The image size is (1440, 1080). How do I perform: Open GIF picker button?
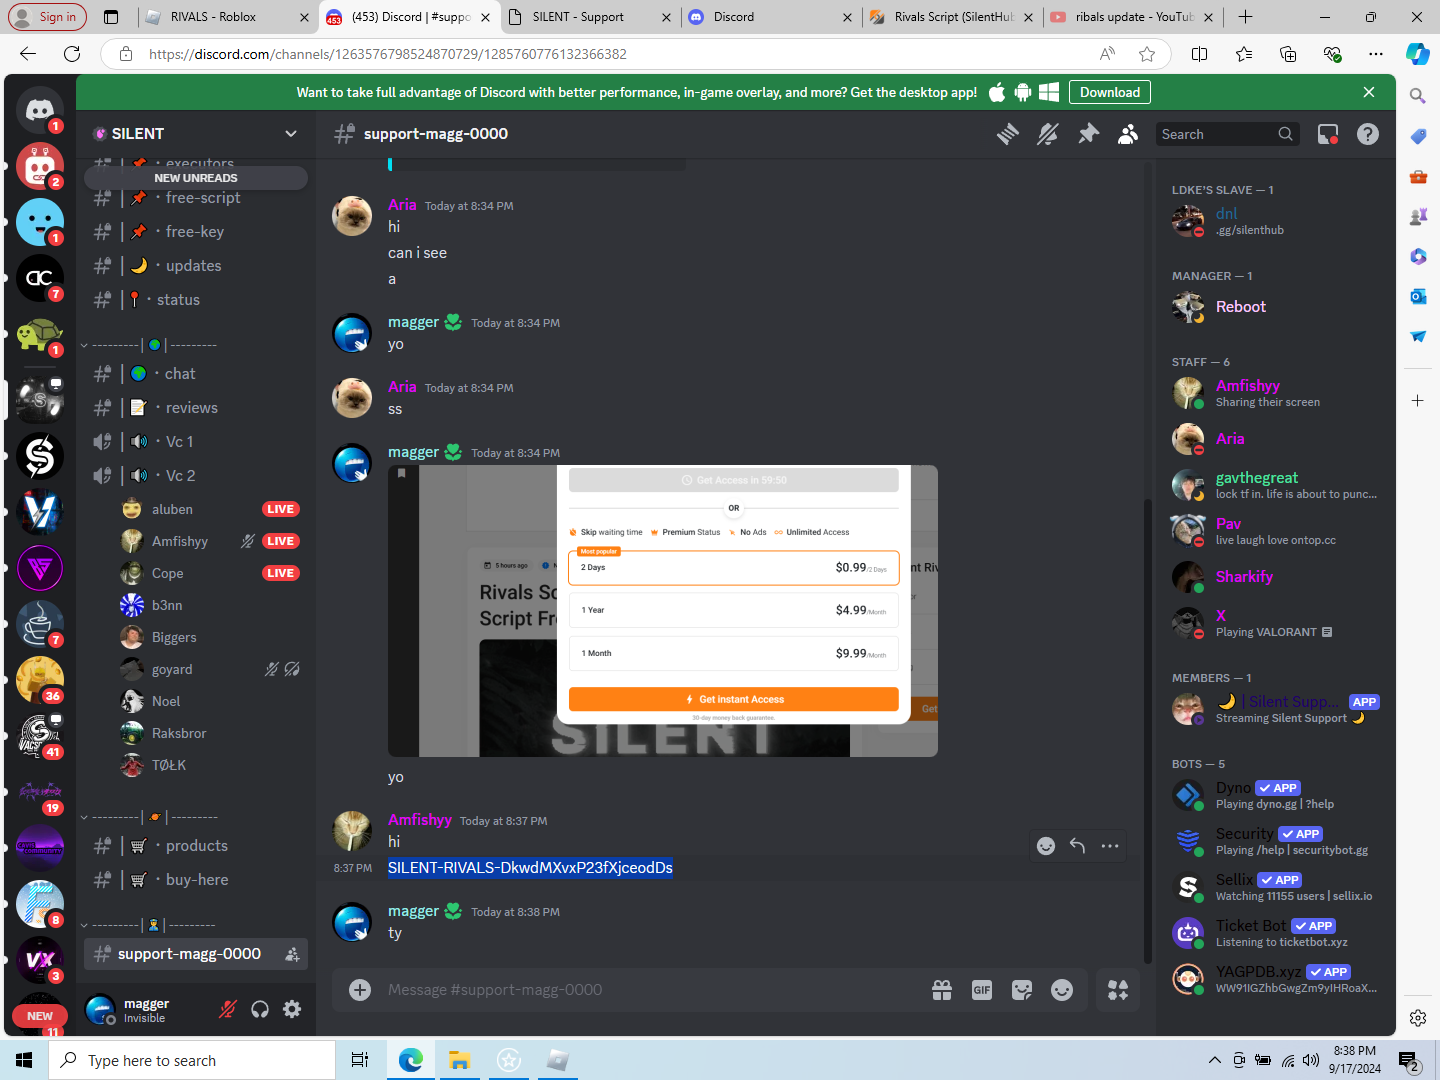click(x=982, y=990)
